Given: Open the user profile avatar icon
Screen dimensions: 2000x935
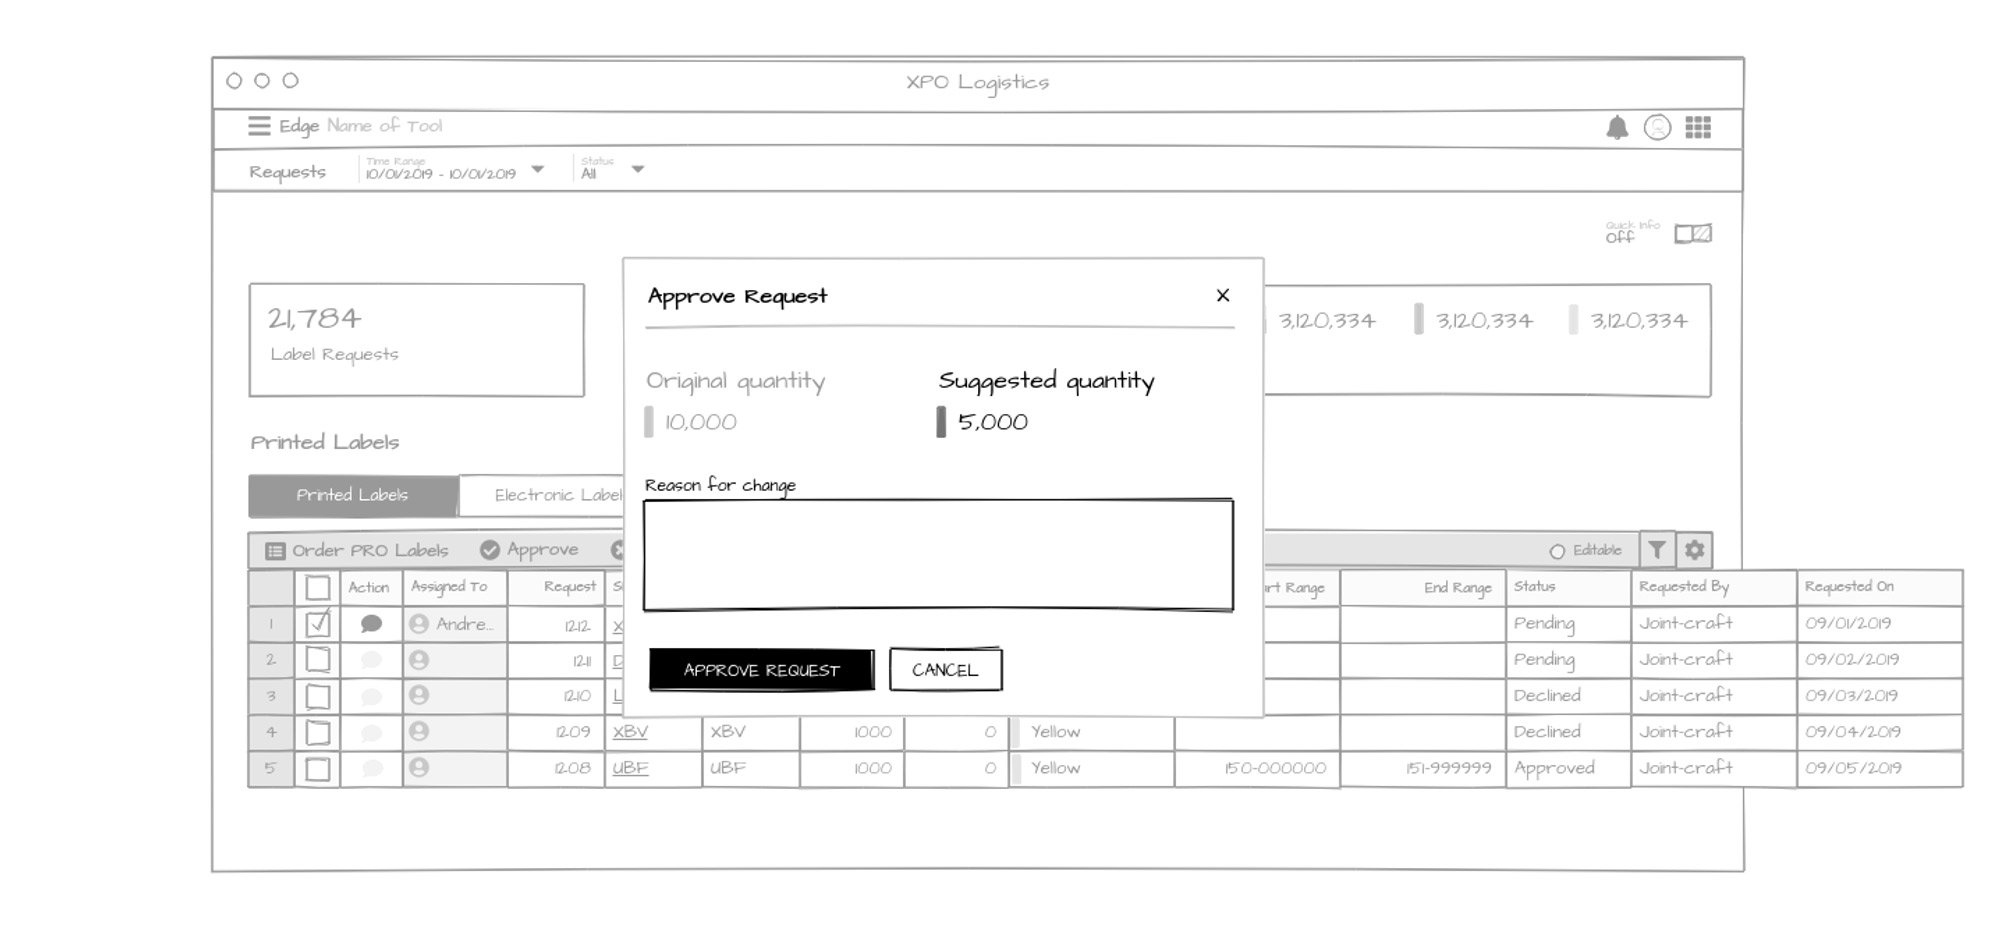Looking at the screenshot, I should tap(1657, 128).
